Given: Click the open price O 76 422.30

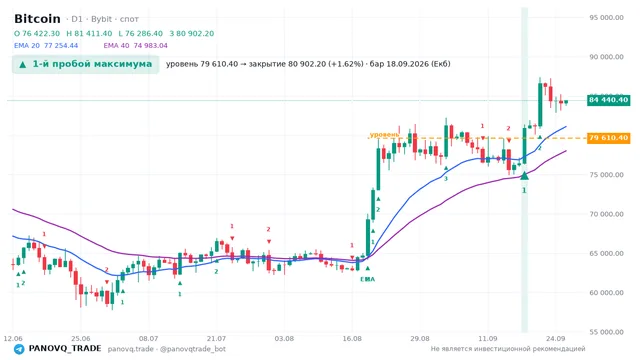Looking at the screenshot, I should coord(37,33).
